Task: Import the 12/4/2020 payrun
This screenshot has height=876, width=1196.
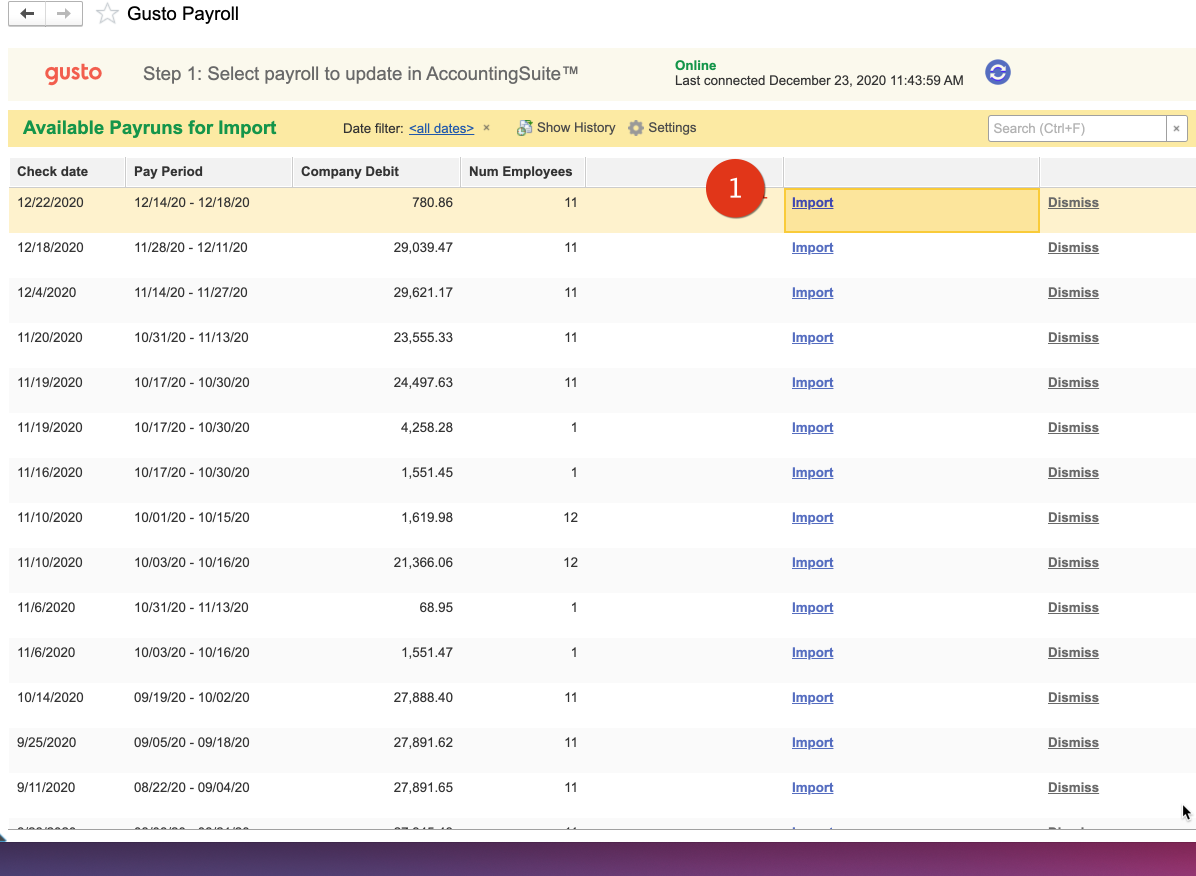Action: [x=812, y=293]
